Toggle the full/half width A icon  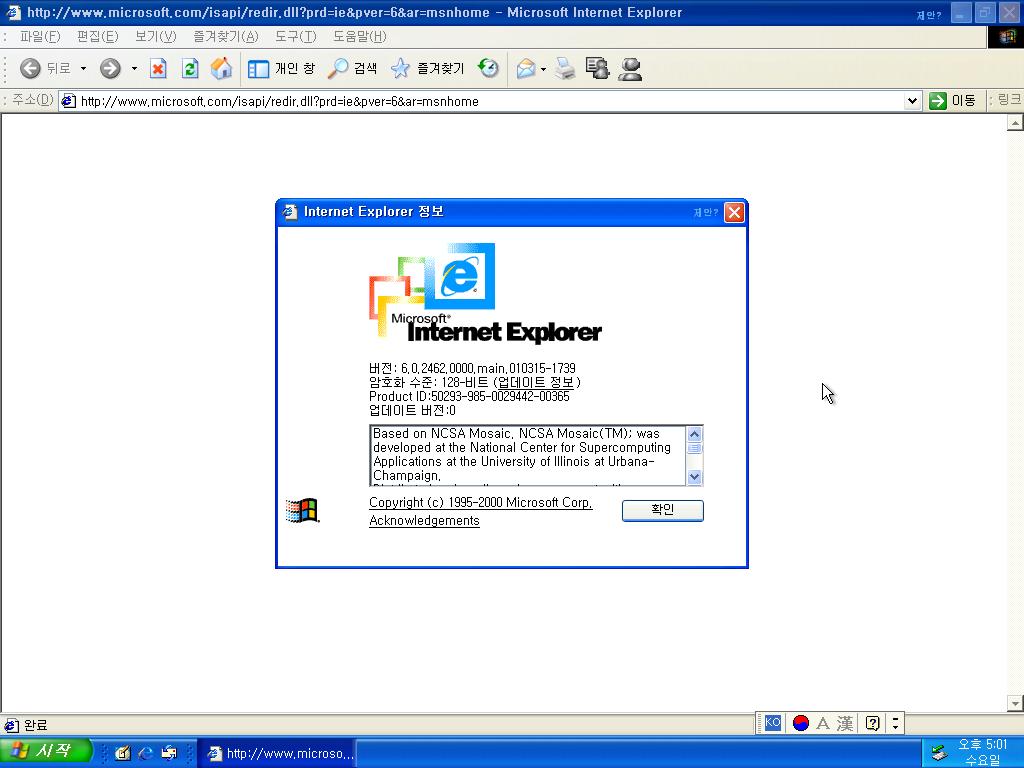[x=823, y=723]
